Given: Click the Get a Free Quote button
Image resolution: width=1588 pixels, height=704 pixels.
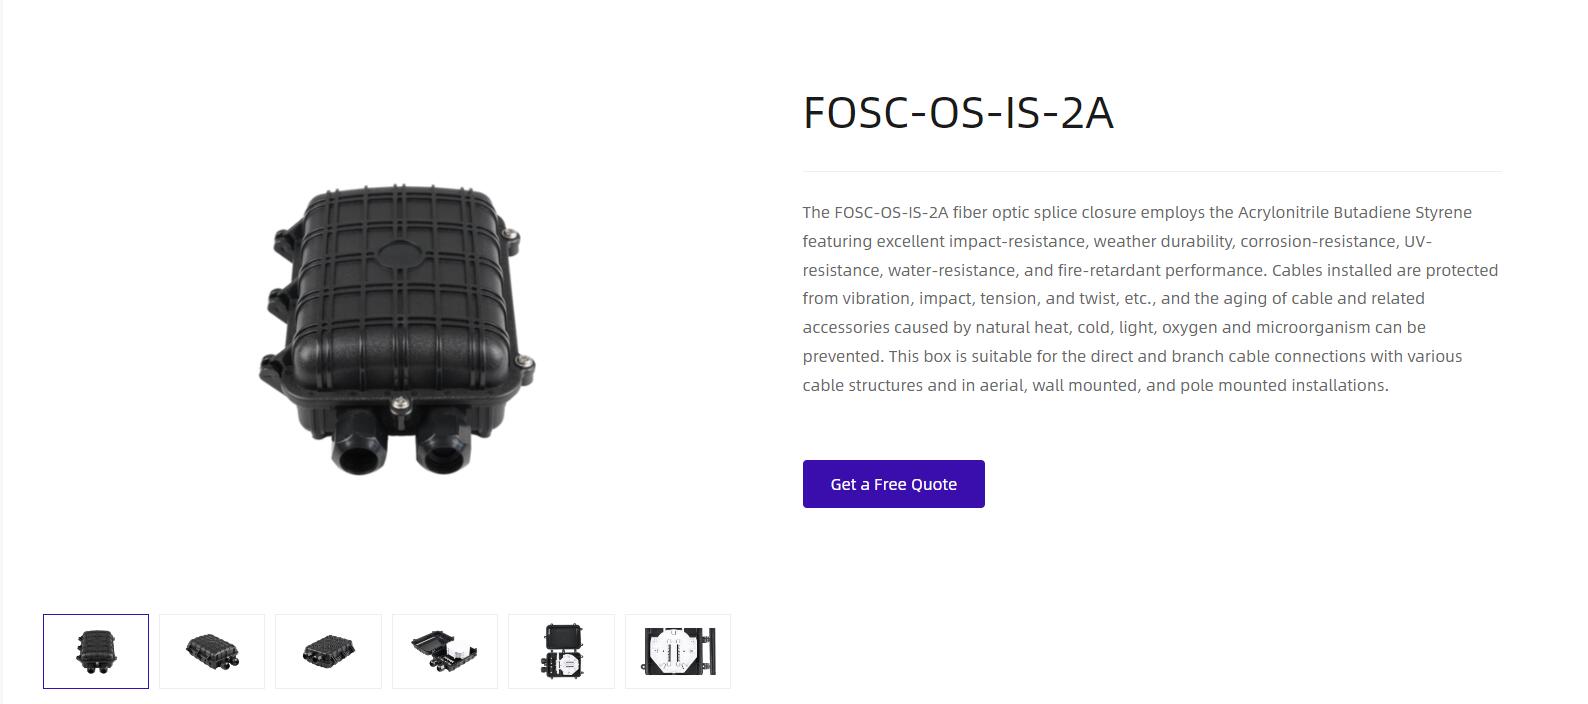Looking at the screenshot, I should [x=894, y=484].
